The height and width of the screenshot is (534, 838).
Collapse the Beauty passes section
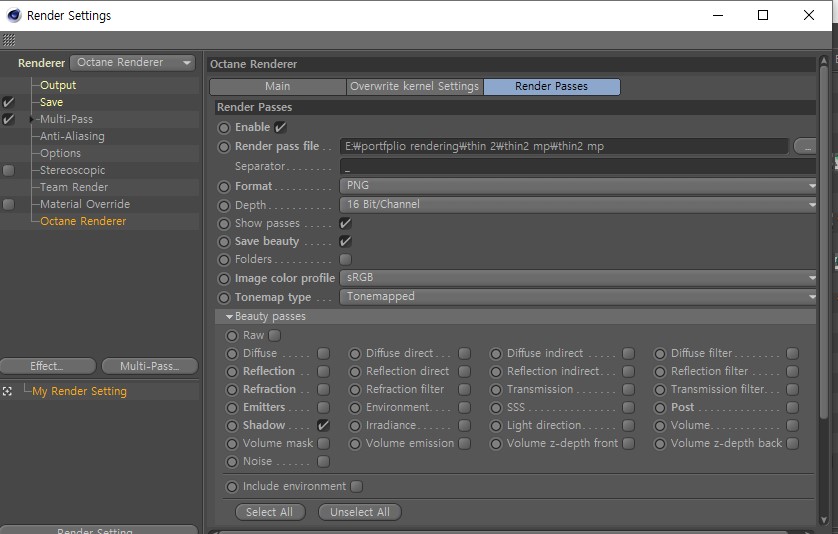coord(229,316)
